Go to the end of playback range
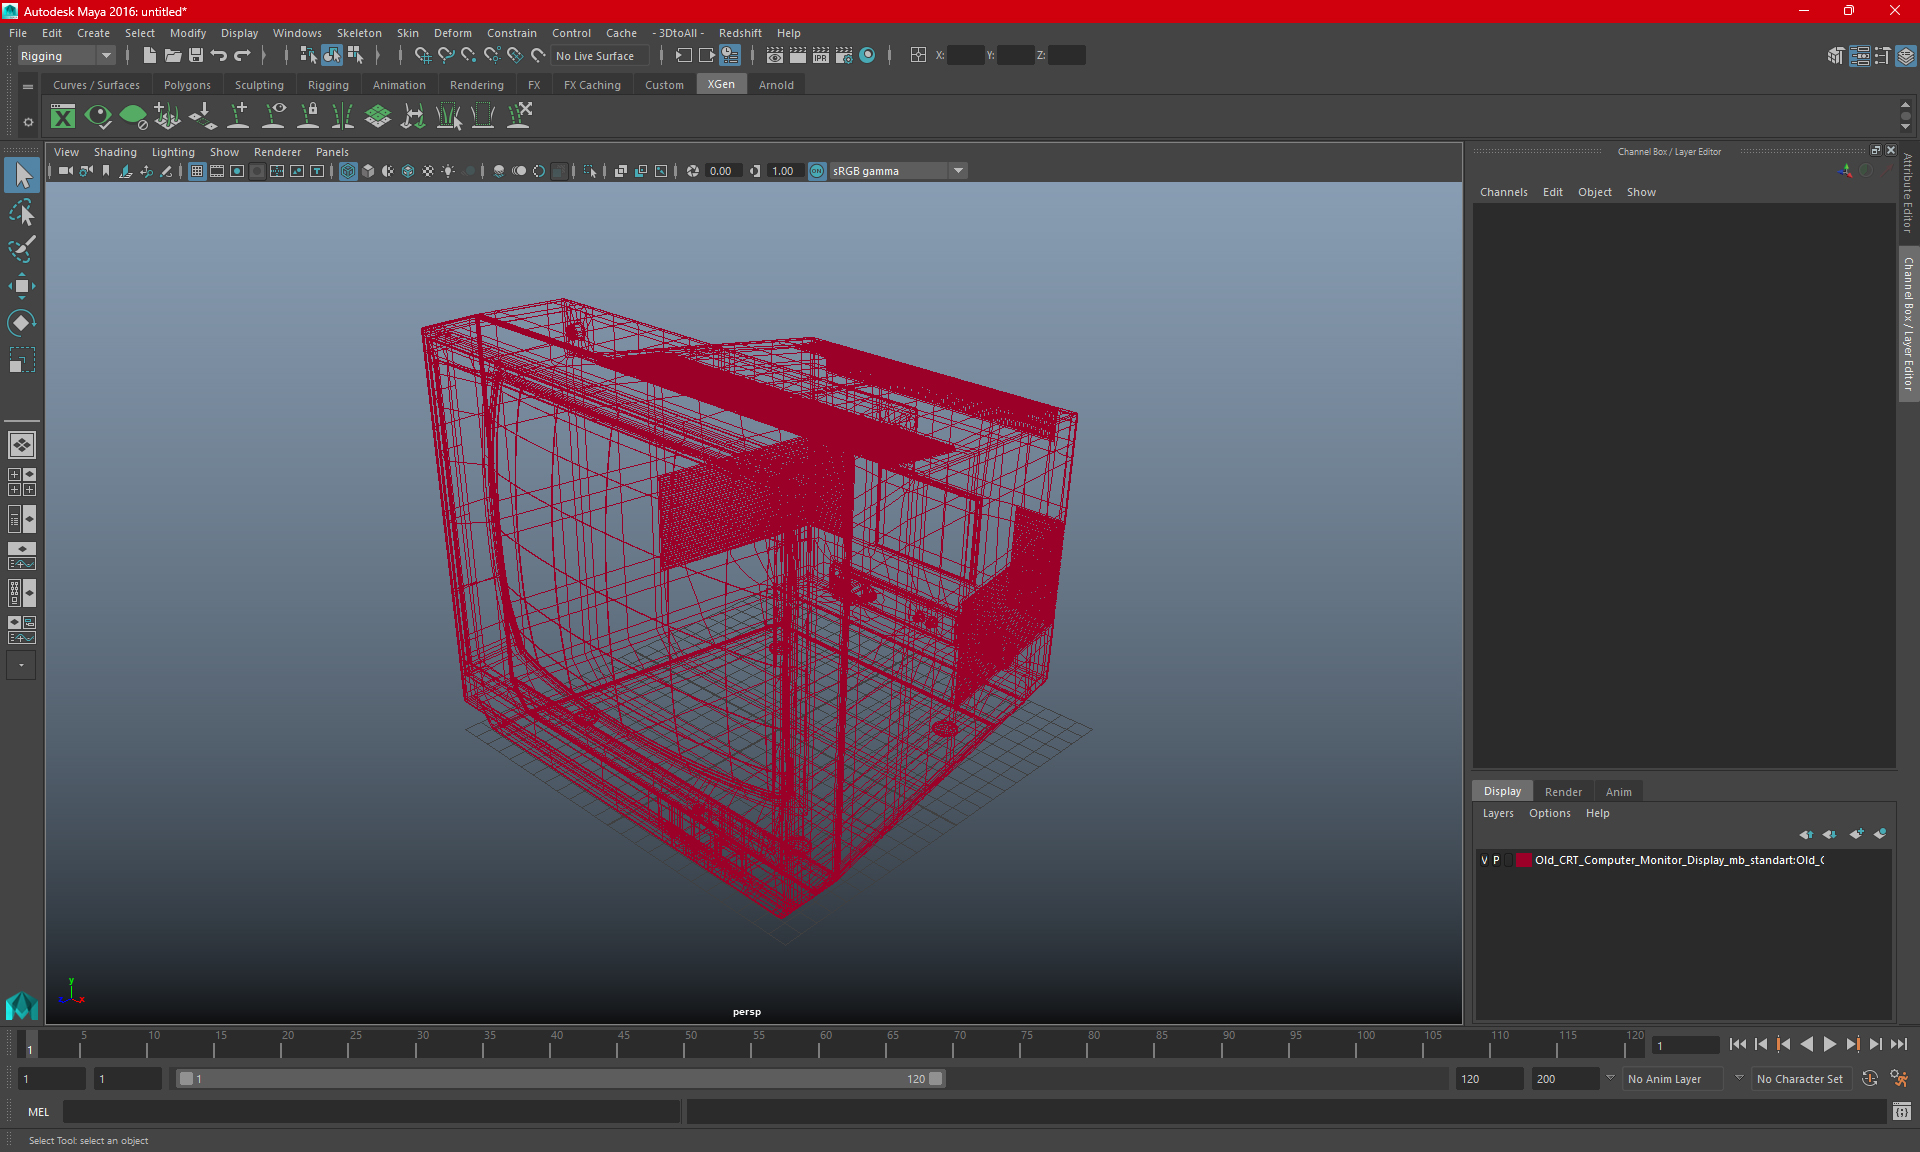This screenshot has height=1152, width=1920. point(1898,1044)
